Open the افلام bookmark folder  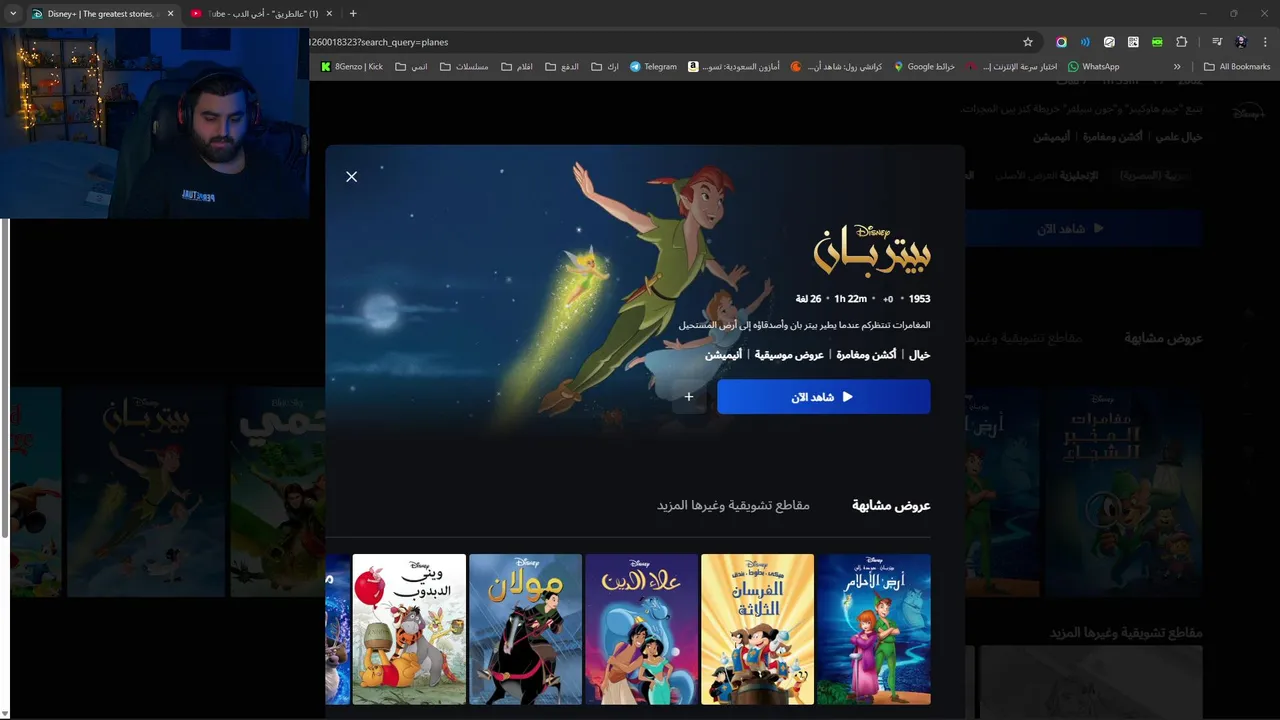(517, 67)
